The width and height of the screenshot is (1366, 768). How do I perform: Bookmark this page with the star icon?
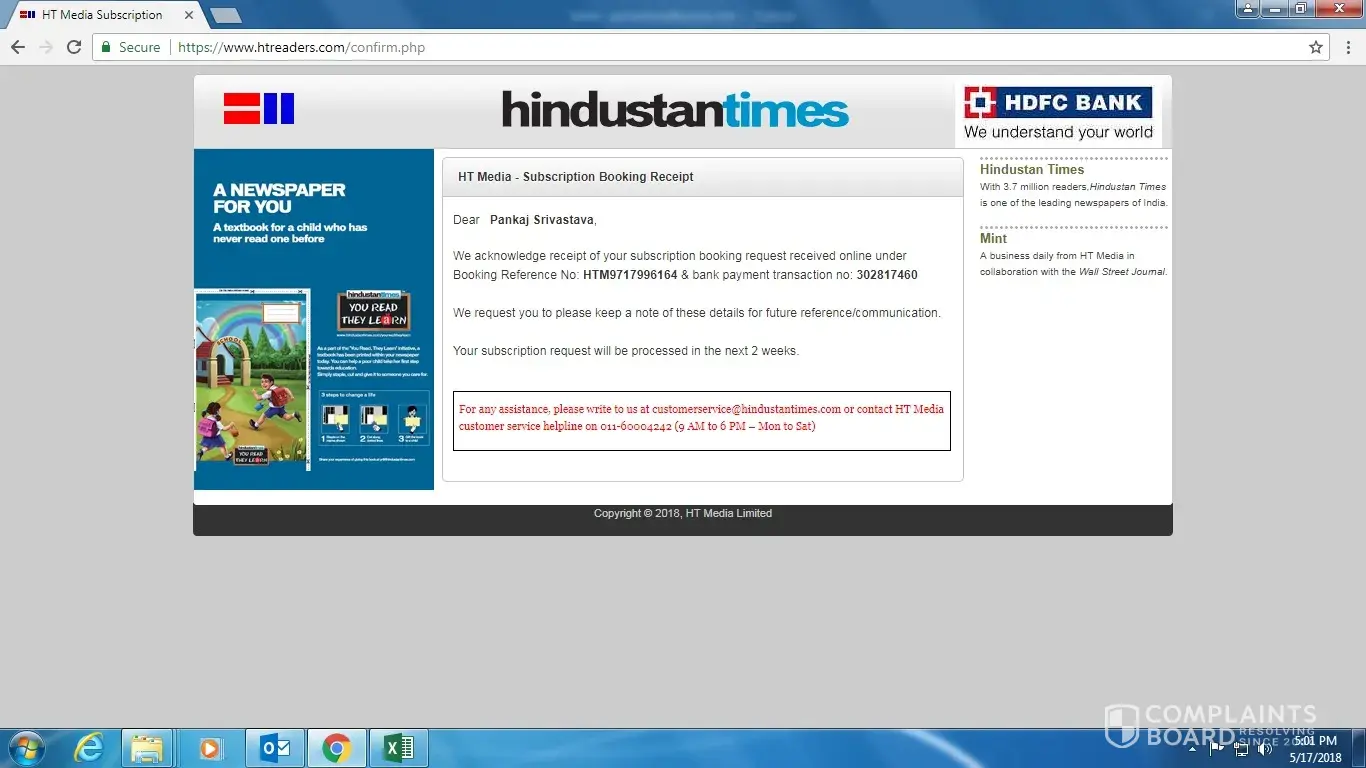1316,47
